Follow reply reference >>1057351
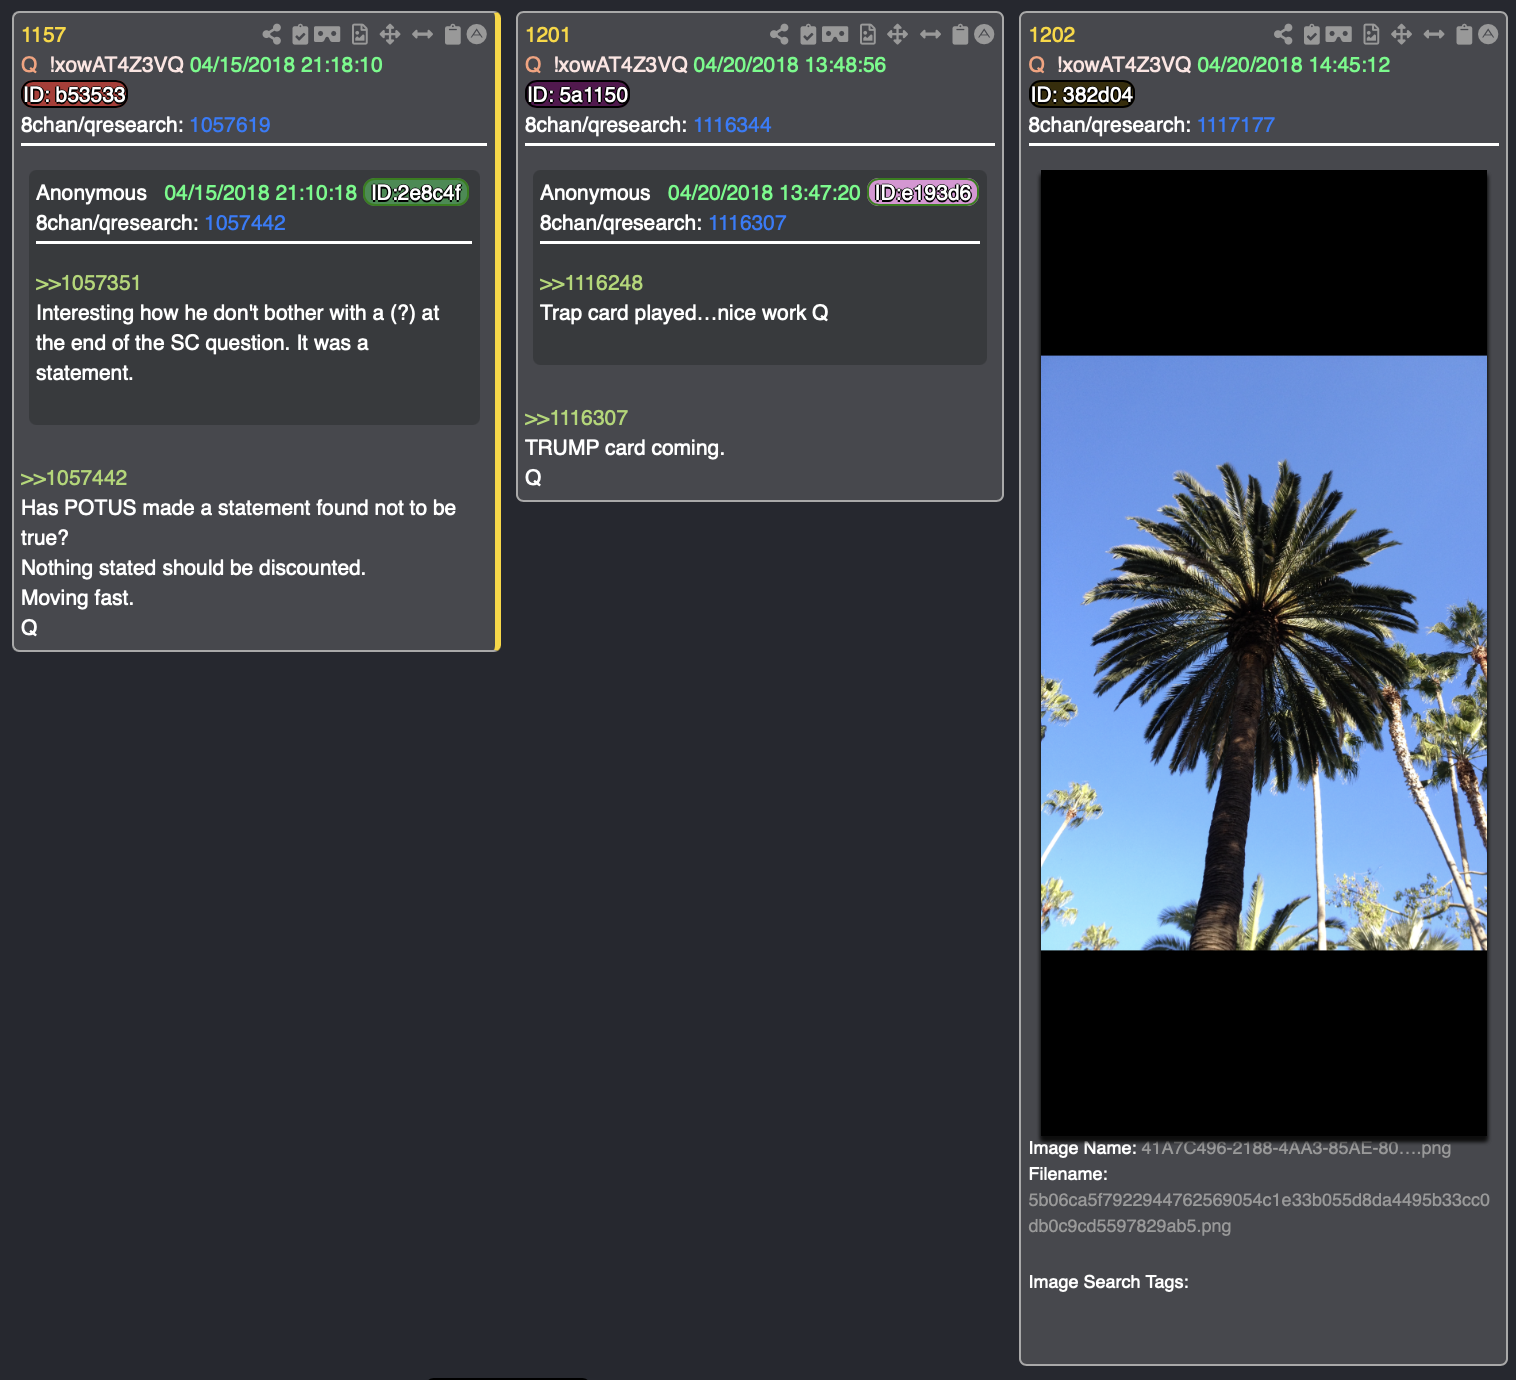Screen dimensions: 1516x1380 [88, 283]
